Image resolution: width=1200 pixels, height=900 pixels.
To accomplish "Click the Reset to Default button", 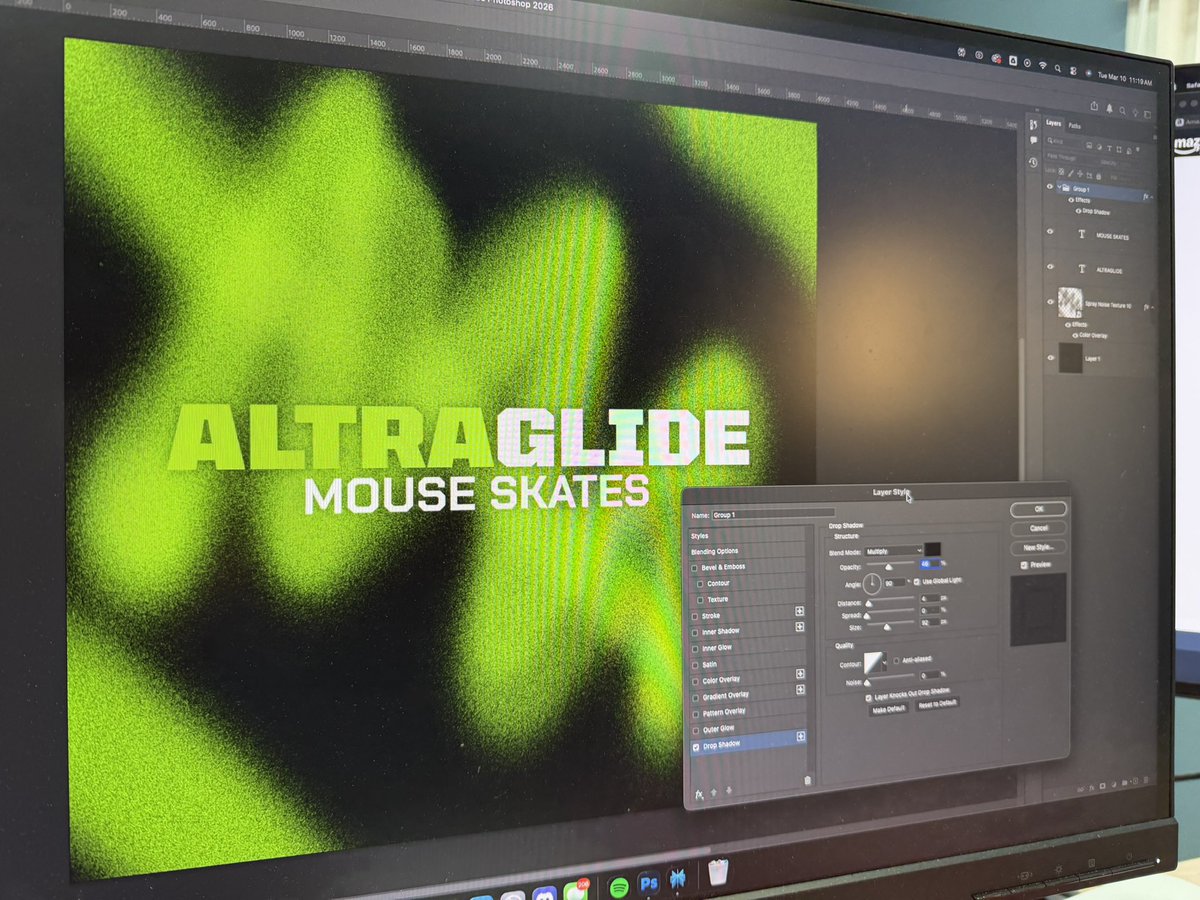I will click(x=937, y=704).
